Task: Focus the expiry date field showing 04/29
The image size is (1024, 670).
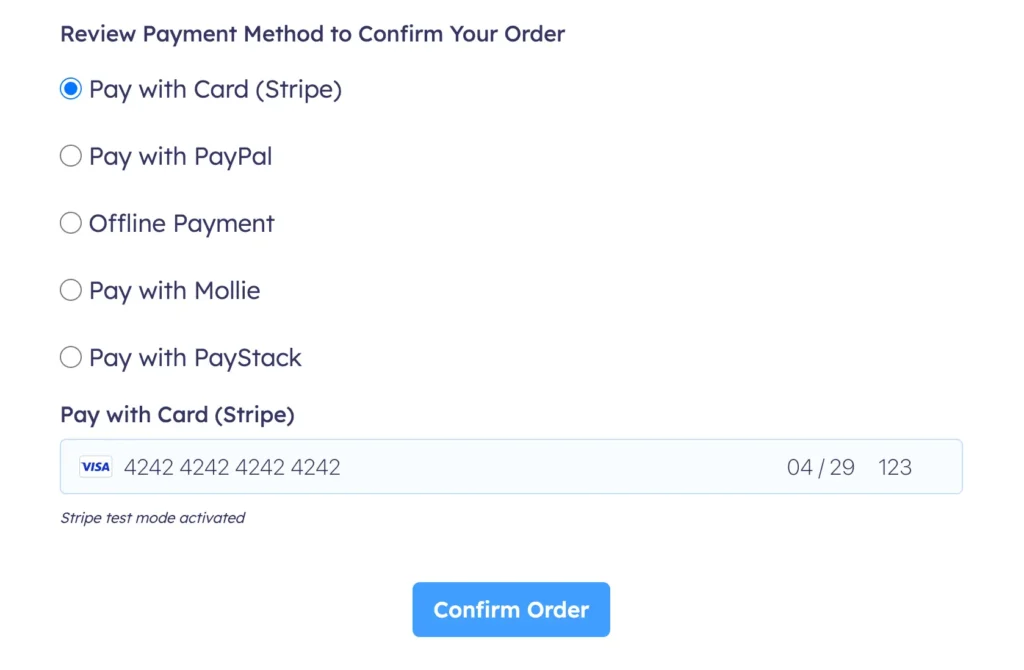Action: [820, 466]
